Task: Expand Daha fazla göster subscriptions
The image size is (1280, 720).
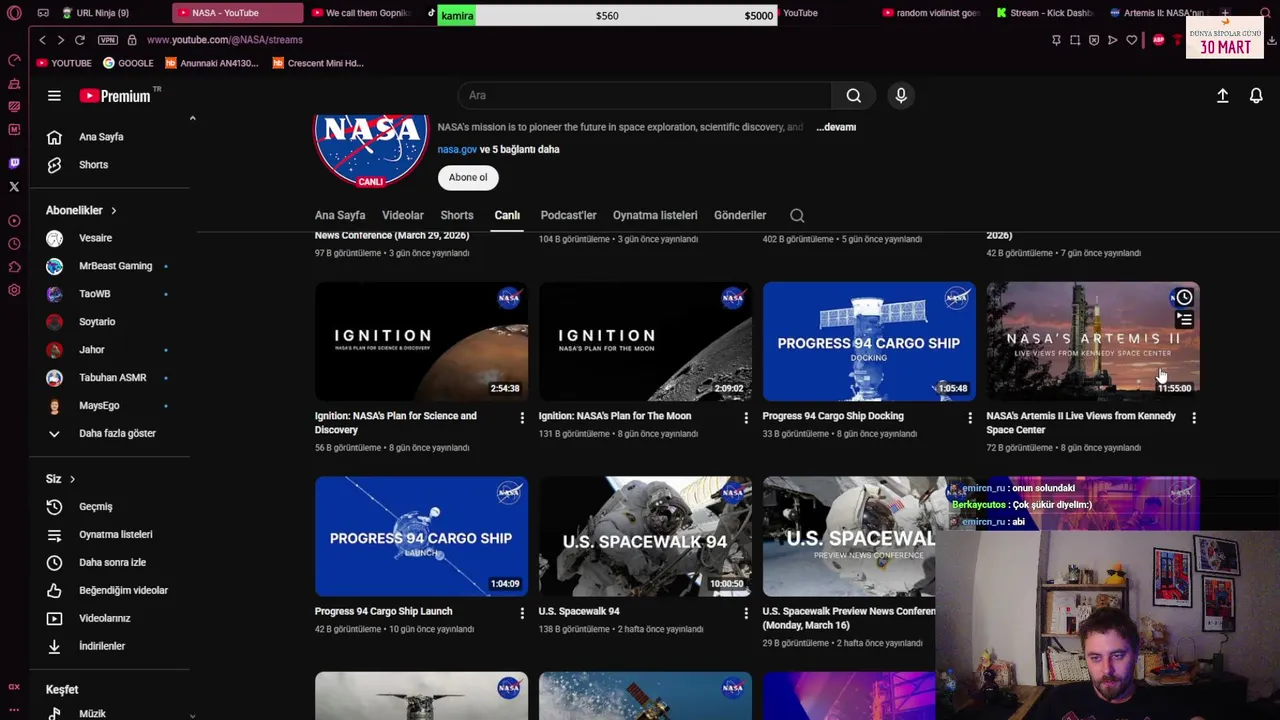Action: (112, 433)
